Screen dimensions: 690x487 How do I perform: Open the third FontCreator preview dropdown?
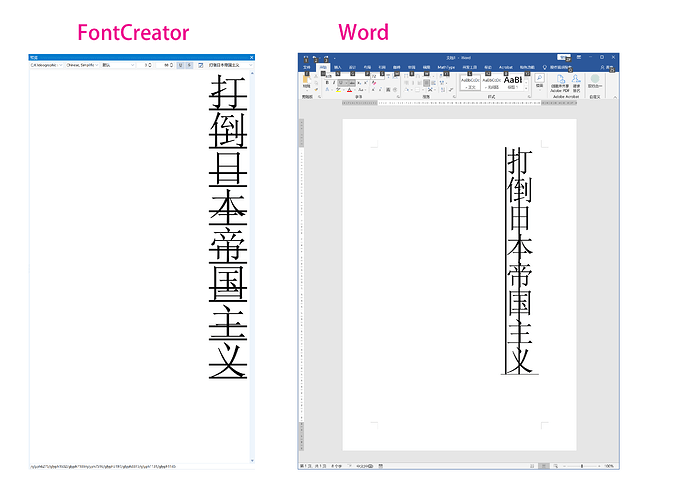[118, 65]
